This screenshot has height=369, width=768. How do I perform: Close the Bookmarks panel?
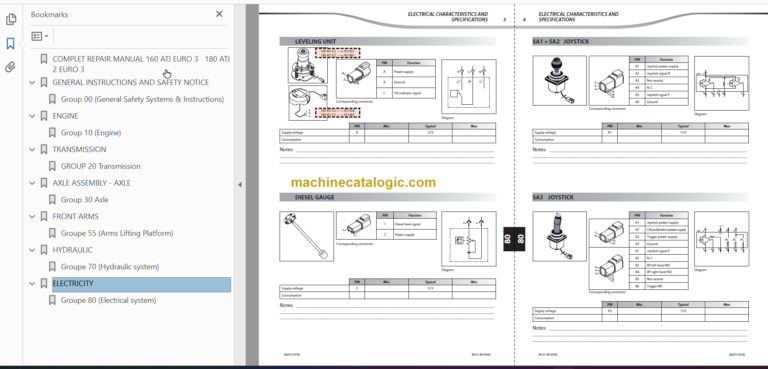click(x=219, y=14)
